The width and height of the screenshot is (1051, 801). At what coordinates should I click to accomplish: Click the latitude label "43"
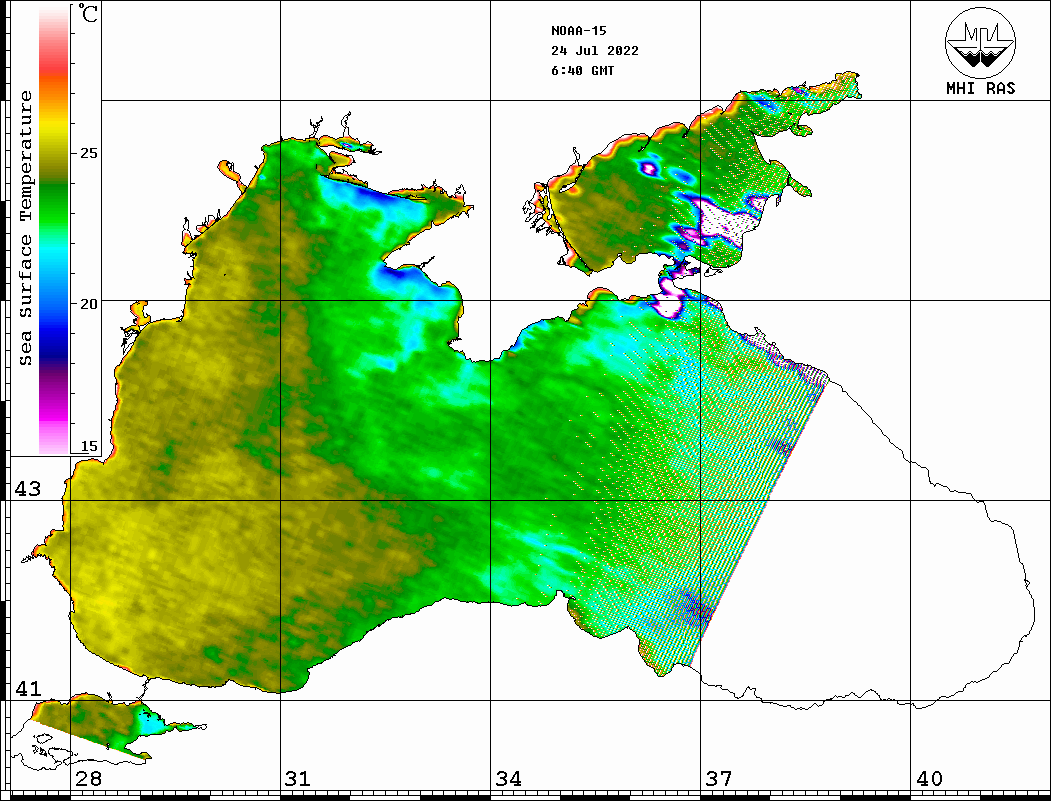coord(28,489)
